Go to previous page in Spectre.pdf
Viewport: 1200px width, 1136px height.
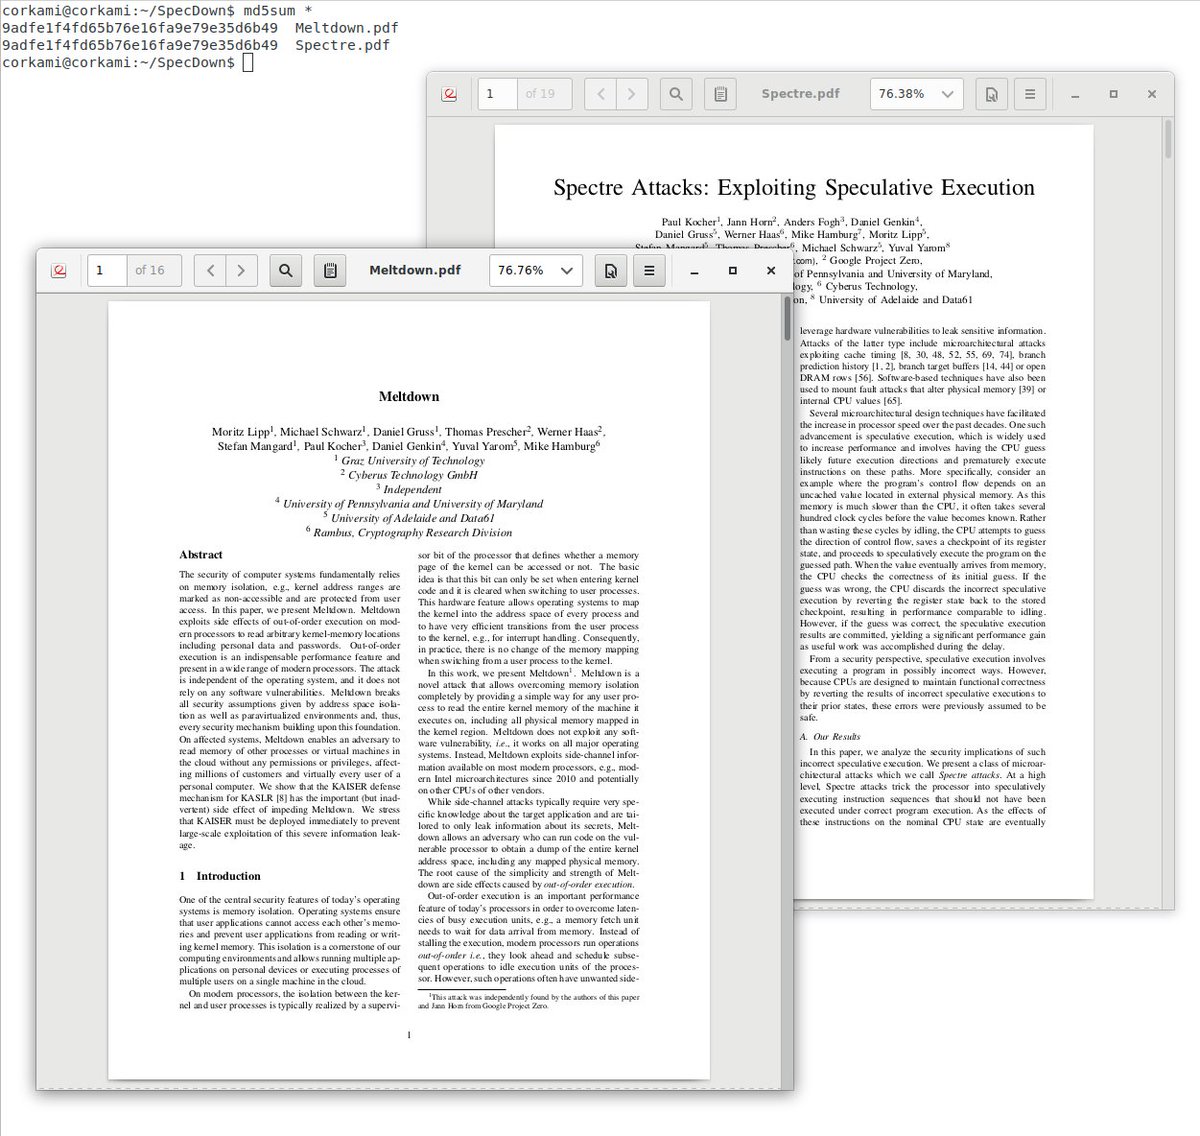(x=601, y=94)
